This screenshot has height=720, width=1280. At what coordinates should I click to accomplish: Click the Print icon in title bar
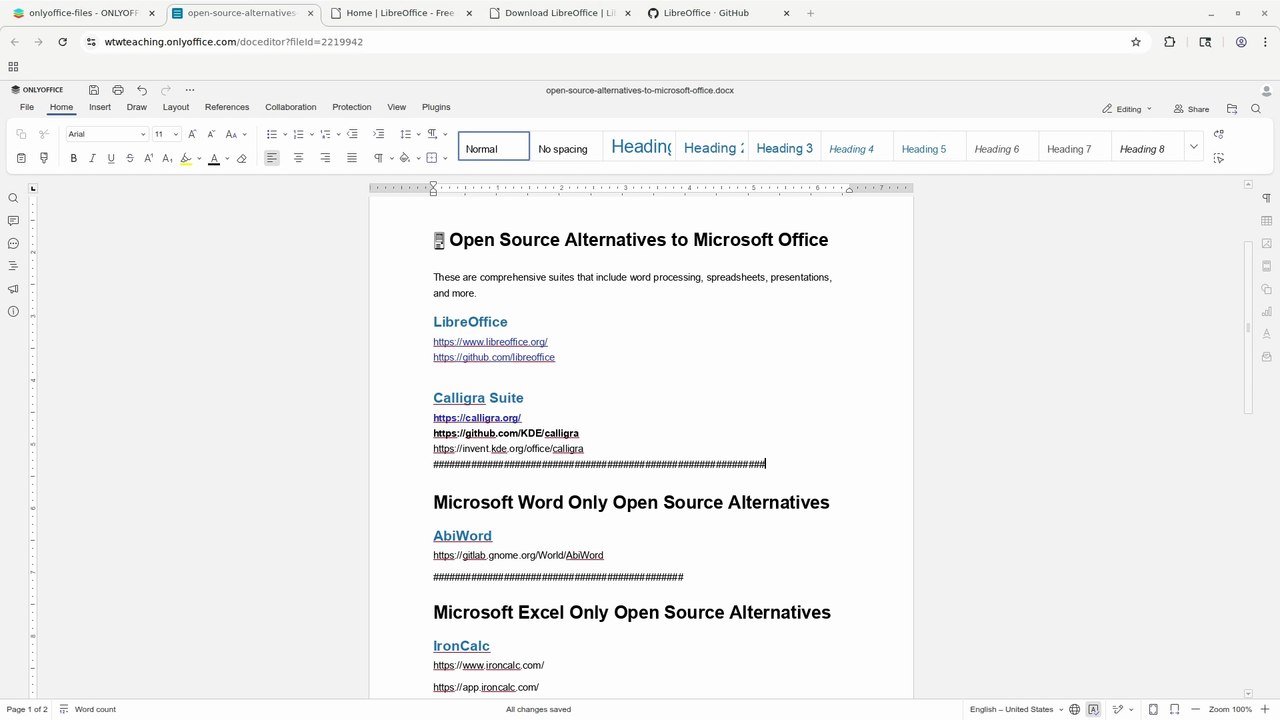[118, 90]
